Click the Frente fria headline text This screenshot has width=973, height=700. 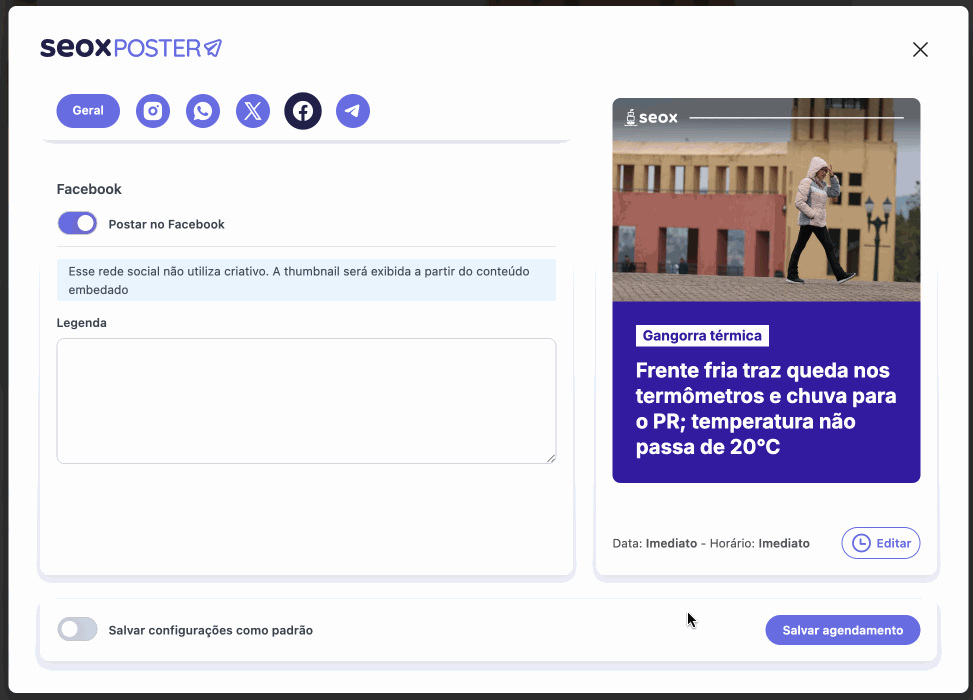click(x=765, y=408)
